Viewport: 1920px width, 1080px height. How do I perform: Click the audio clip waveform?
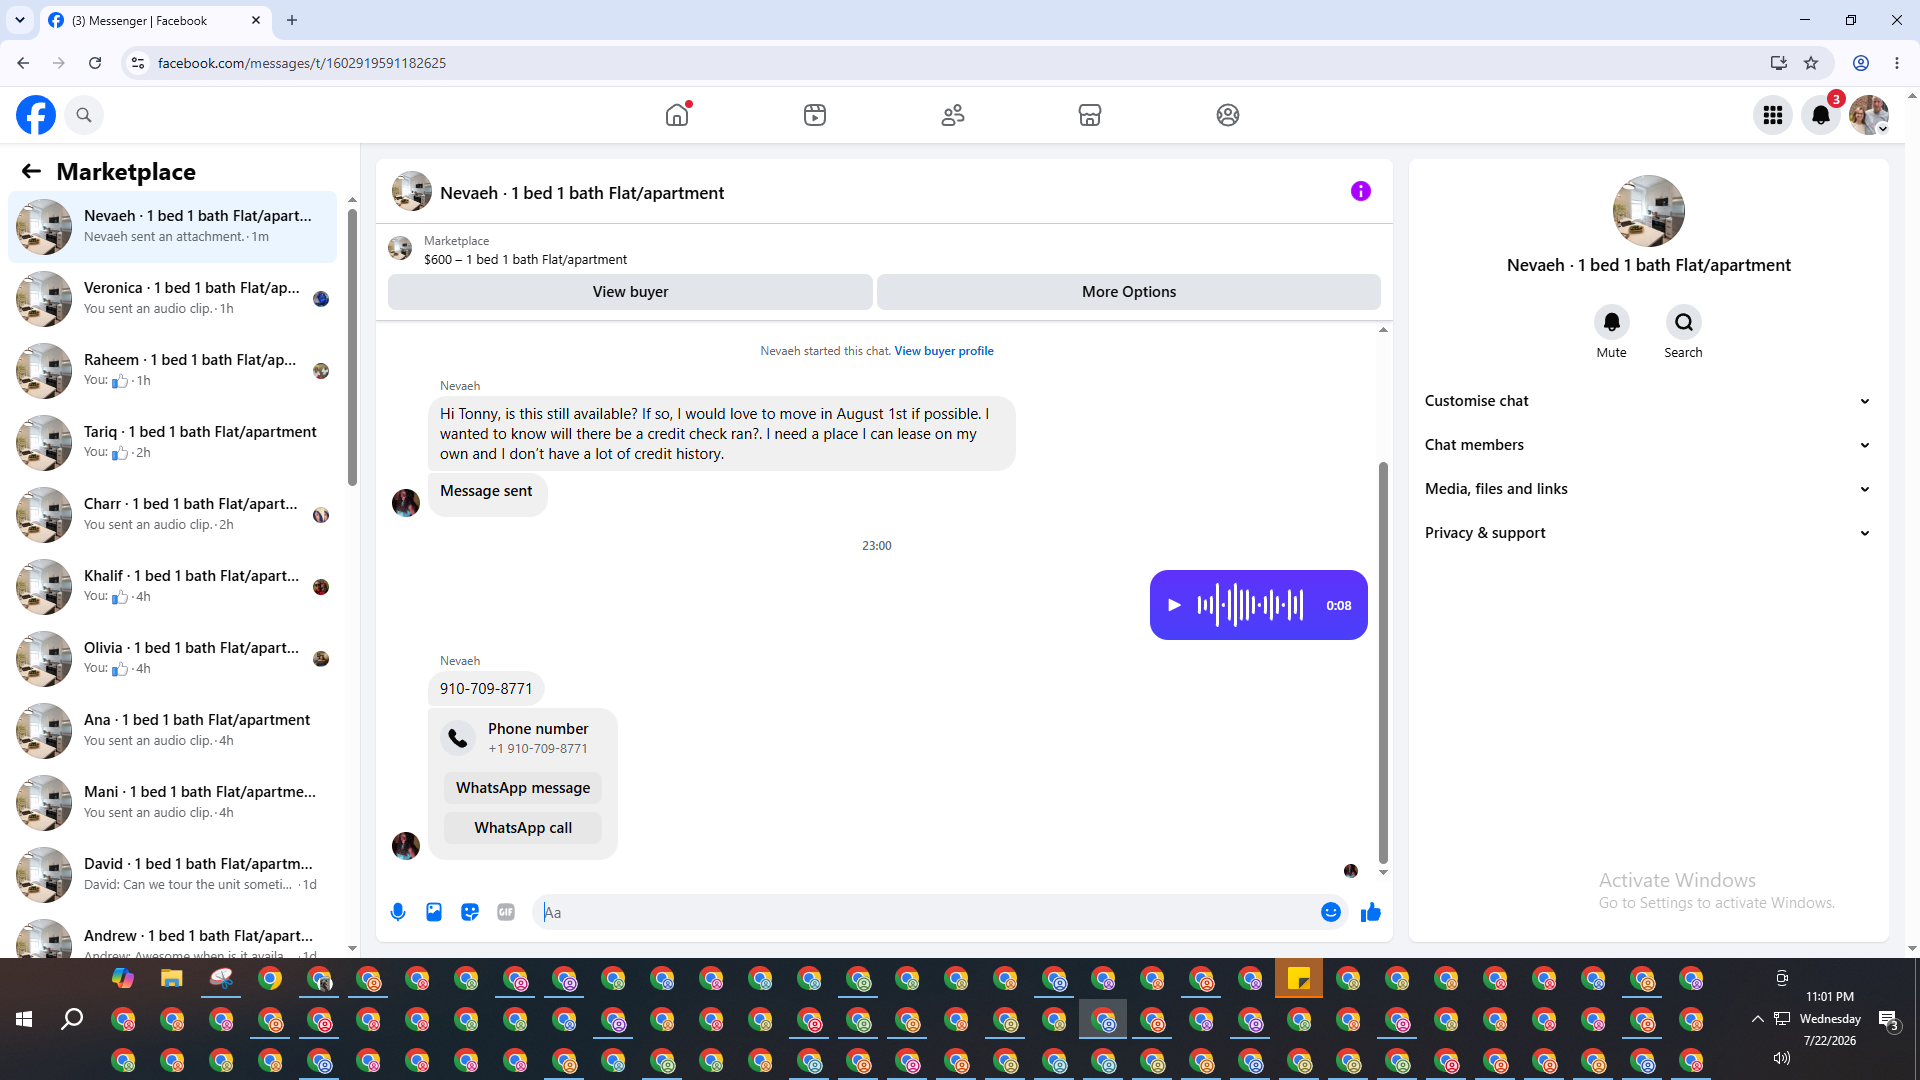click(1250, 605)
